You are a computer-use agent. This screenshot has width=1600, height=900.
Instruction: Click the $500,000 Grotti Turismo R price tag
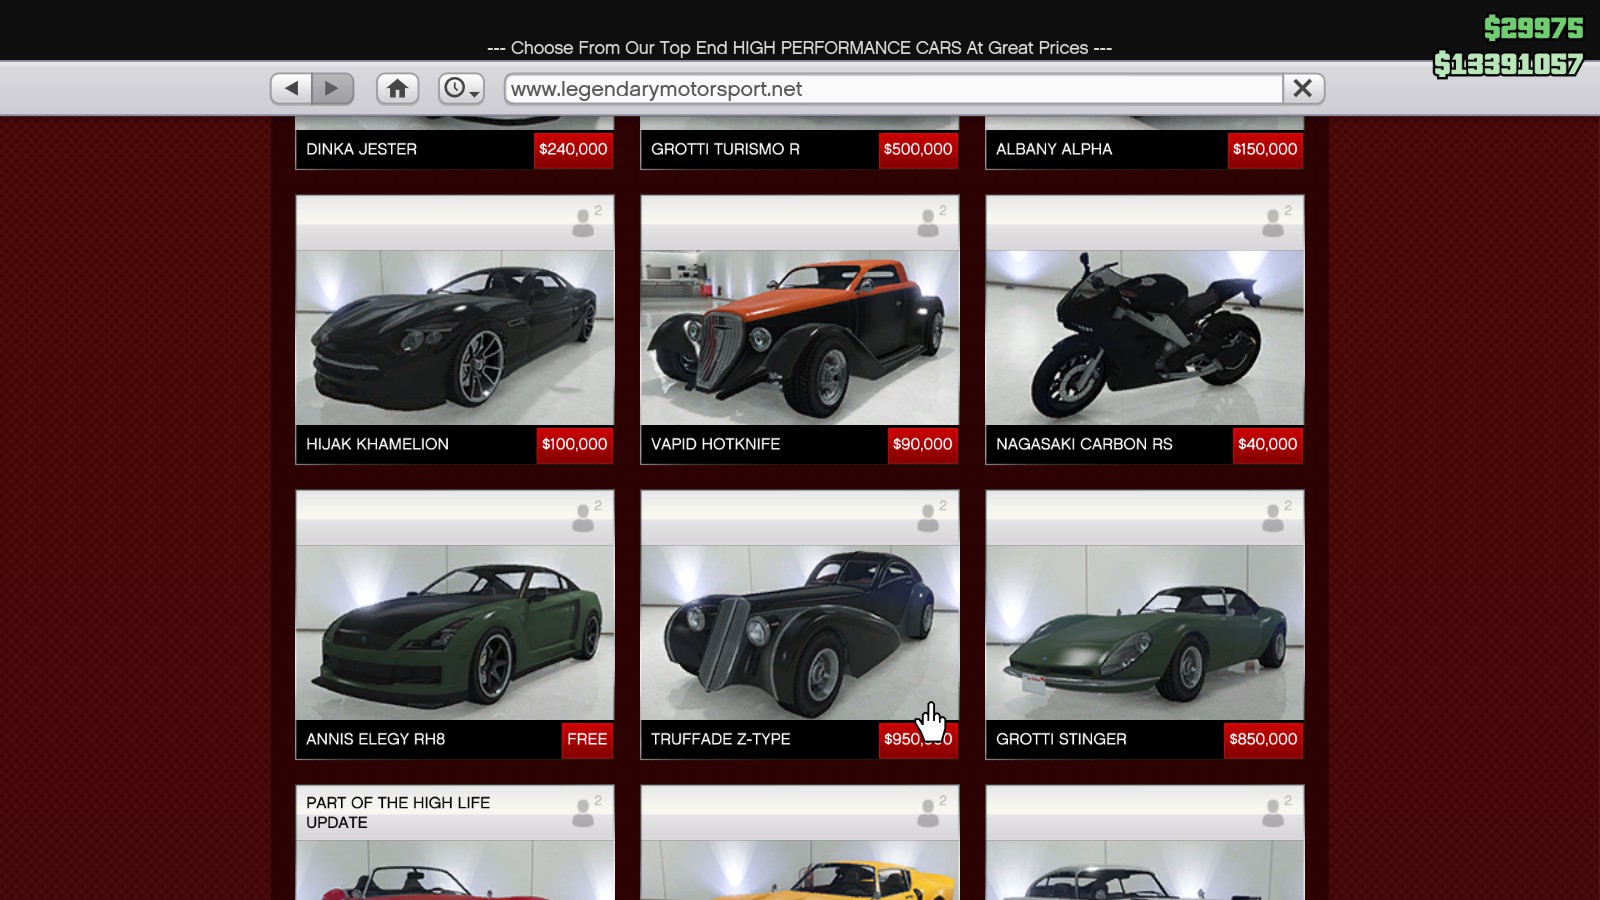(x=918, y=149)
